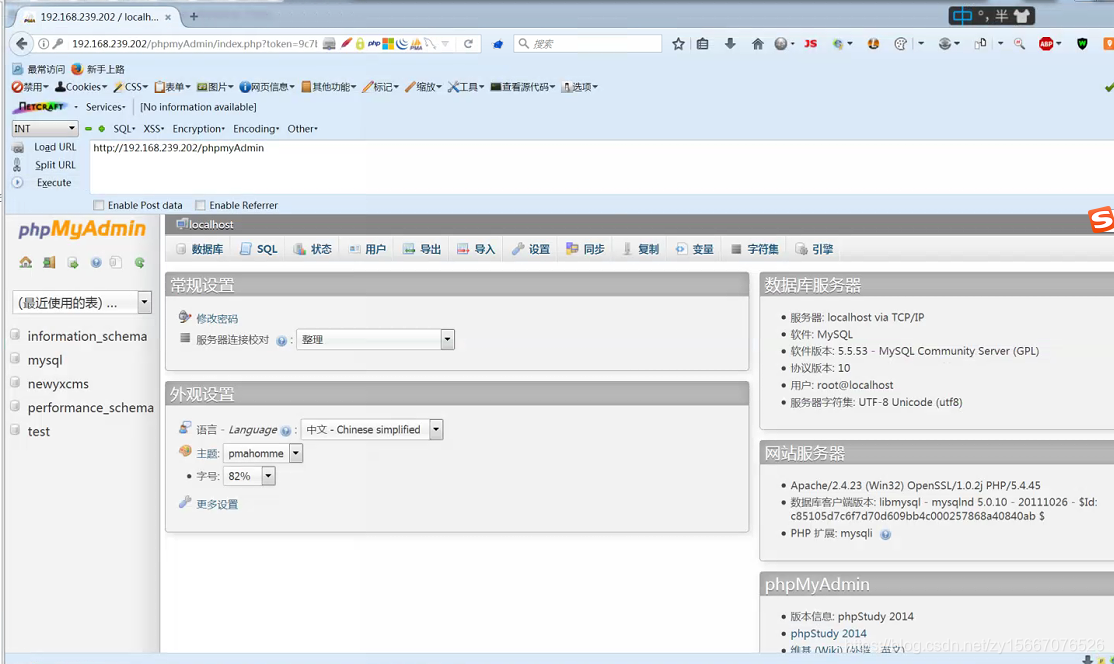Click the phpStudy 2014 link
Image resolution: width=1114 pixels, height=664 pixels.
point(828,633)
